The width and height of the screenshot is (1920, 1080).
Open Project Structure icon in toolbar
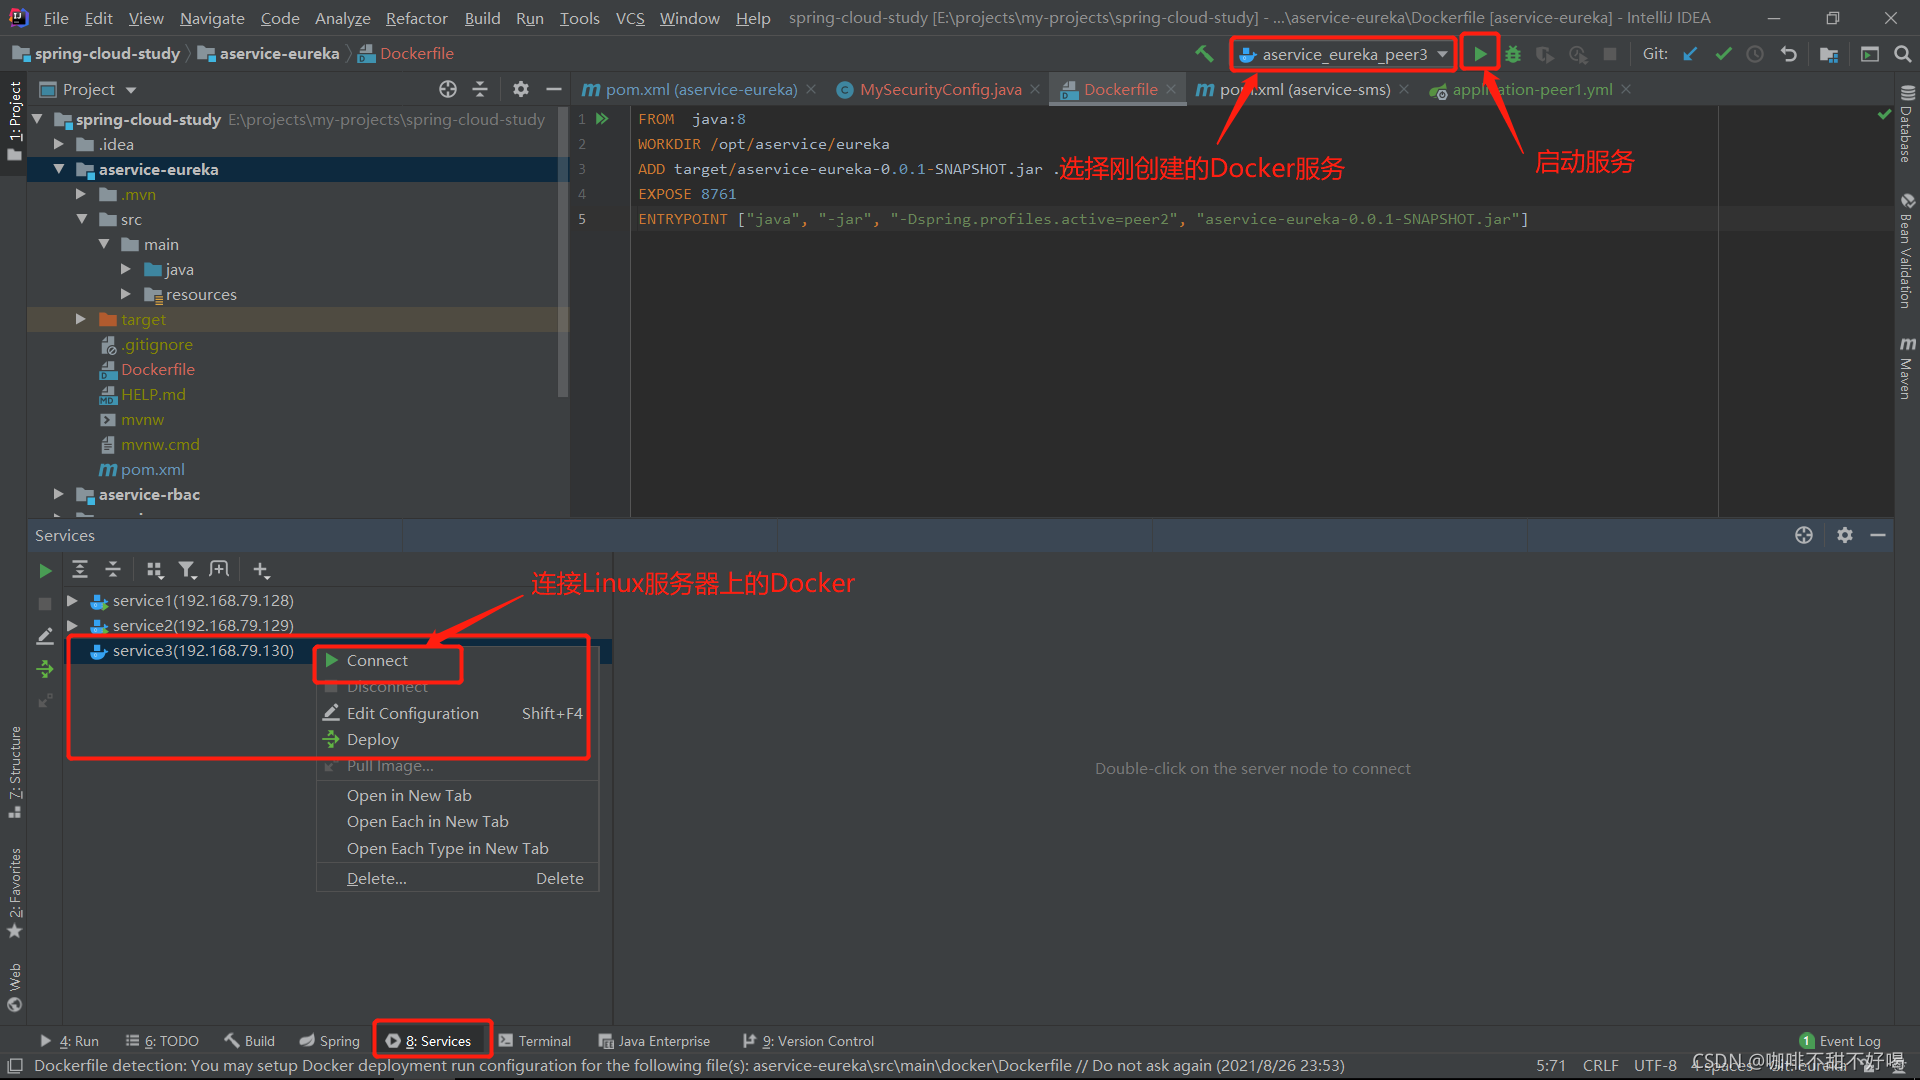[x=1829, y=54]
